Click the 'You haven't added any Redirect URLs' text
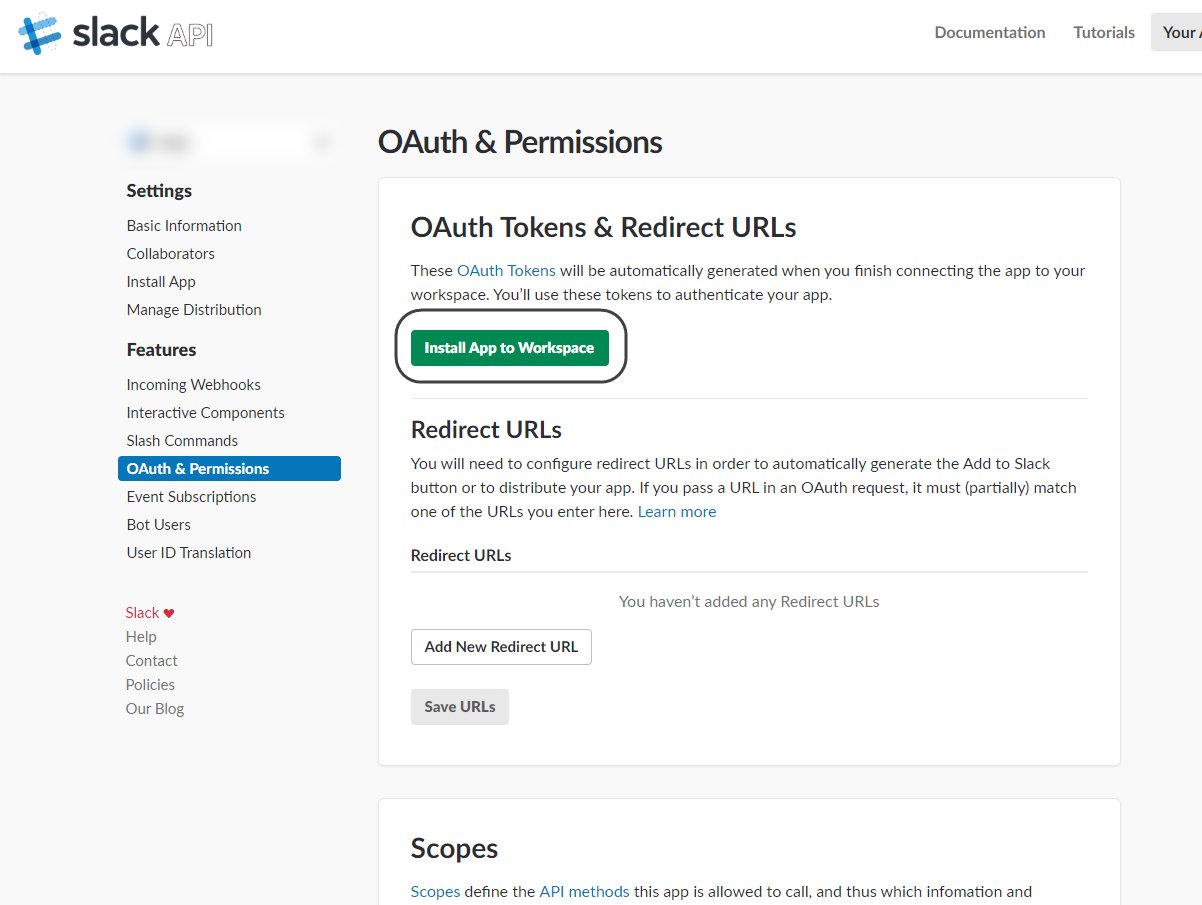 [x=749, y=602]
